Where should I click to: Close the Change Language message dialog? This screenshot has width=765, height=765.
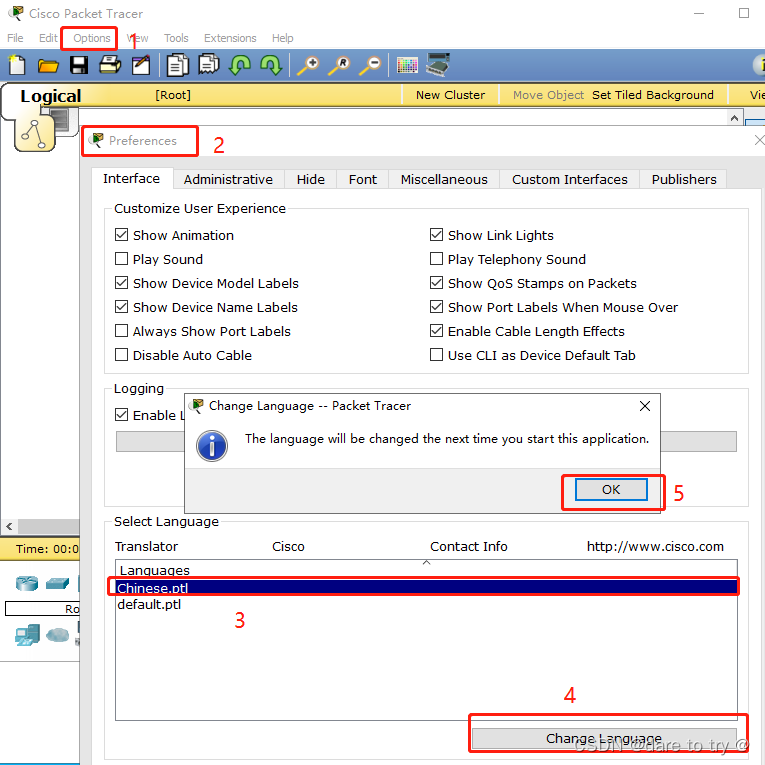(644, 406)
